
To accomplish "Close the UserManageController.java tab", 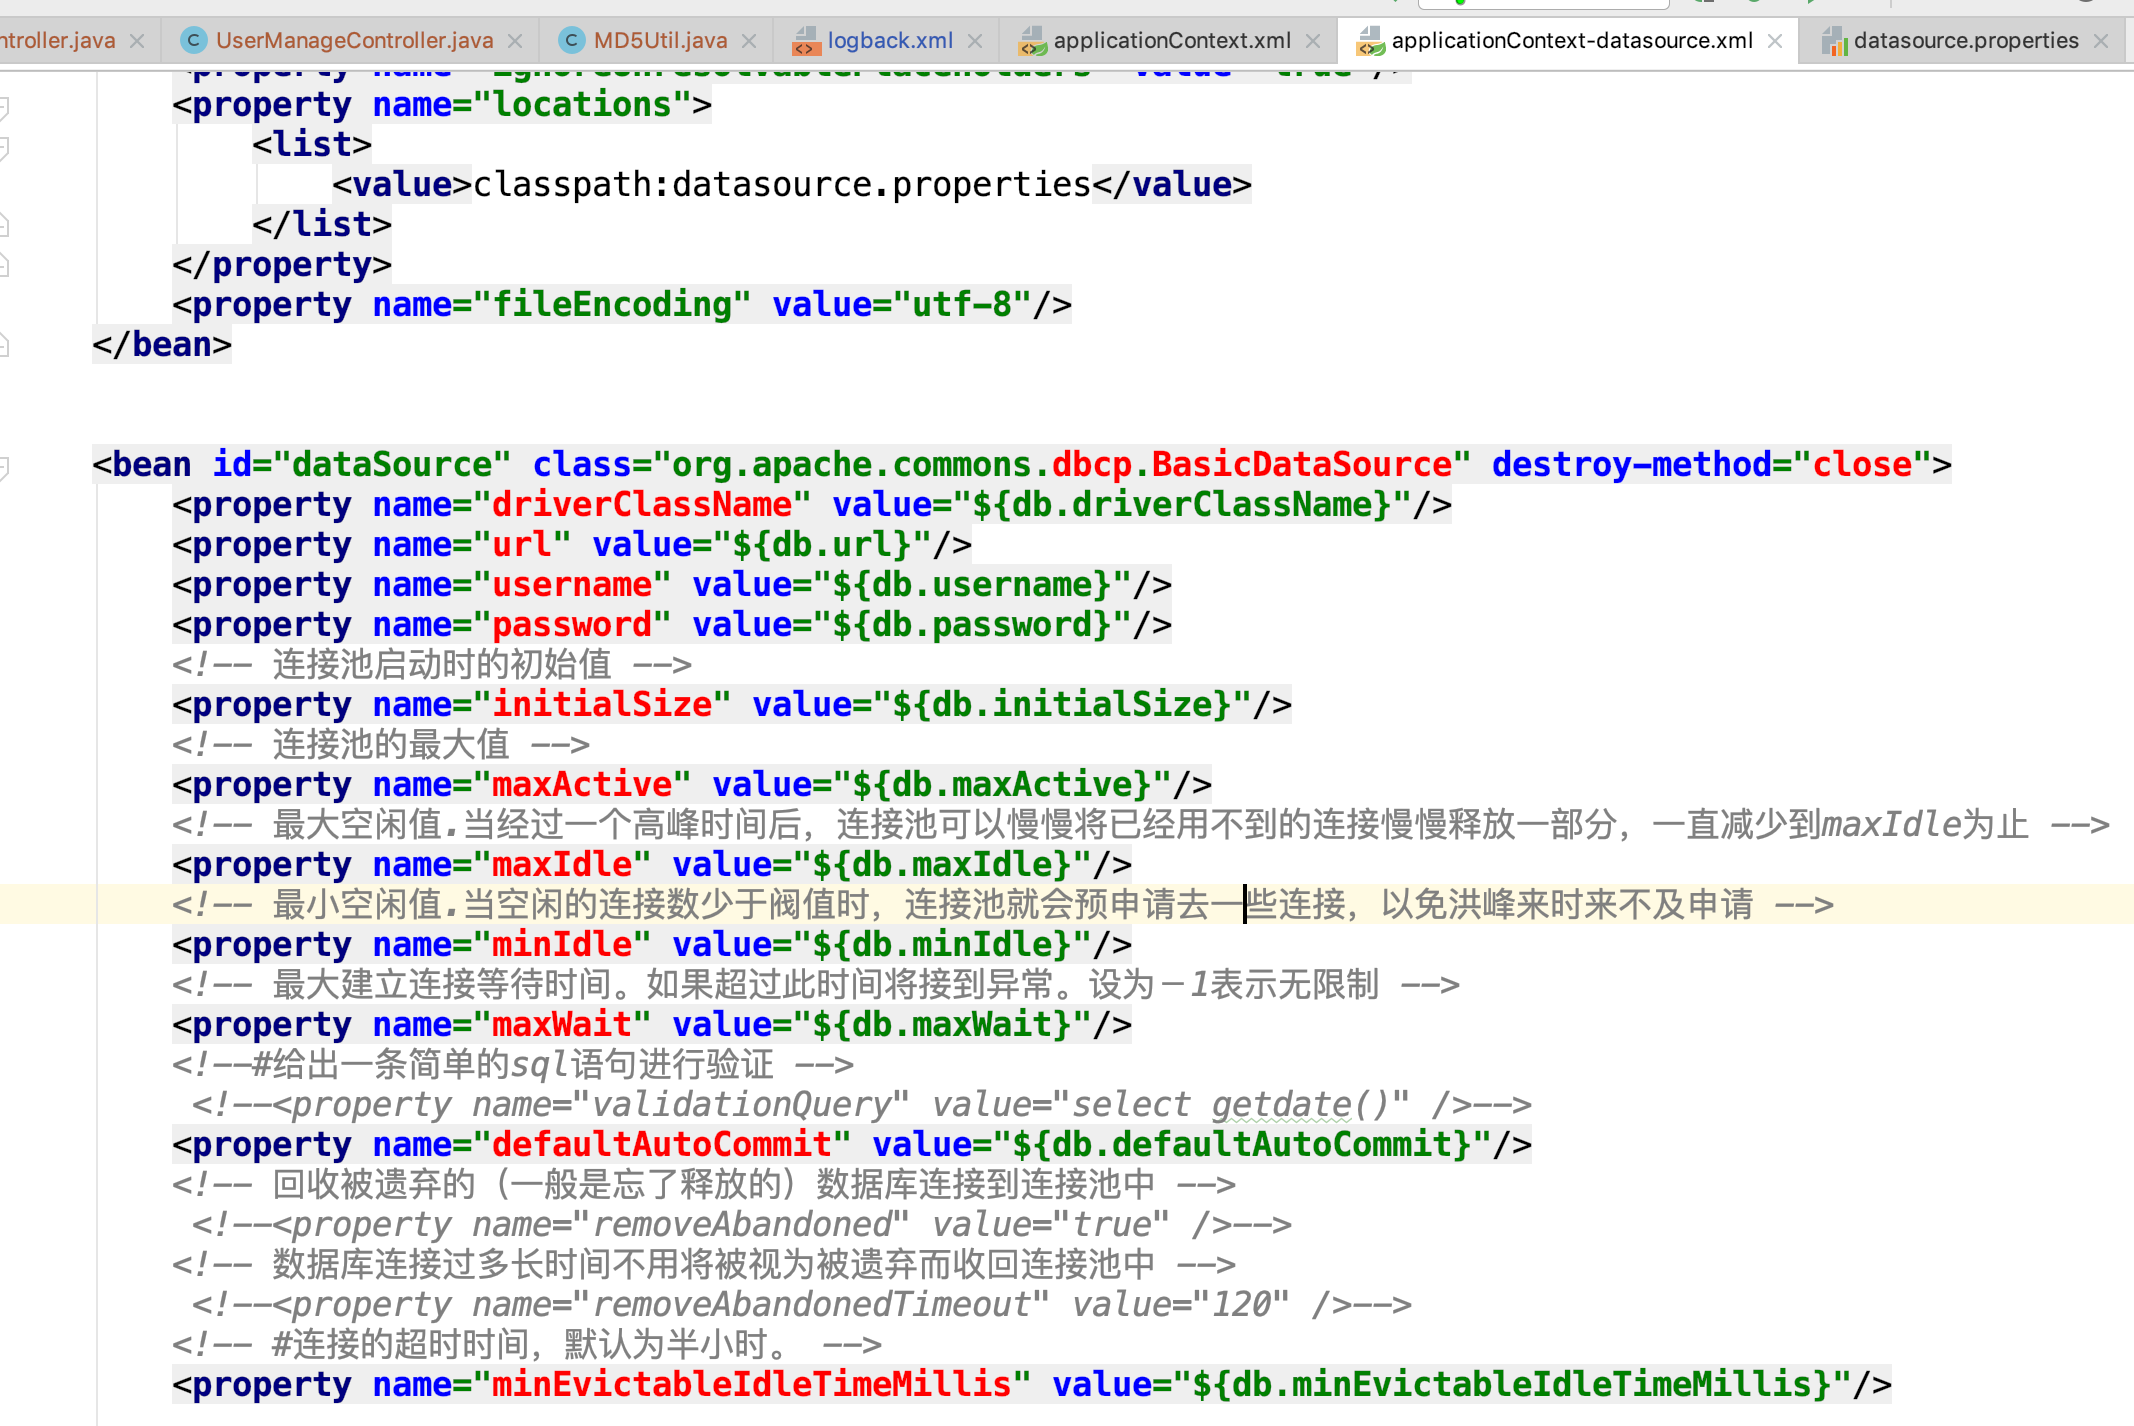I will coord(515,41).
